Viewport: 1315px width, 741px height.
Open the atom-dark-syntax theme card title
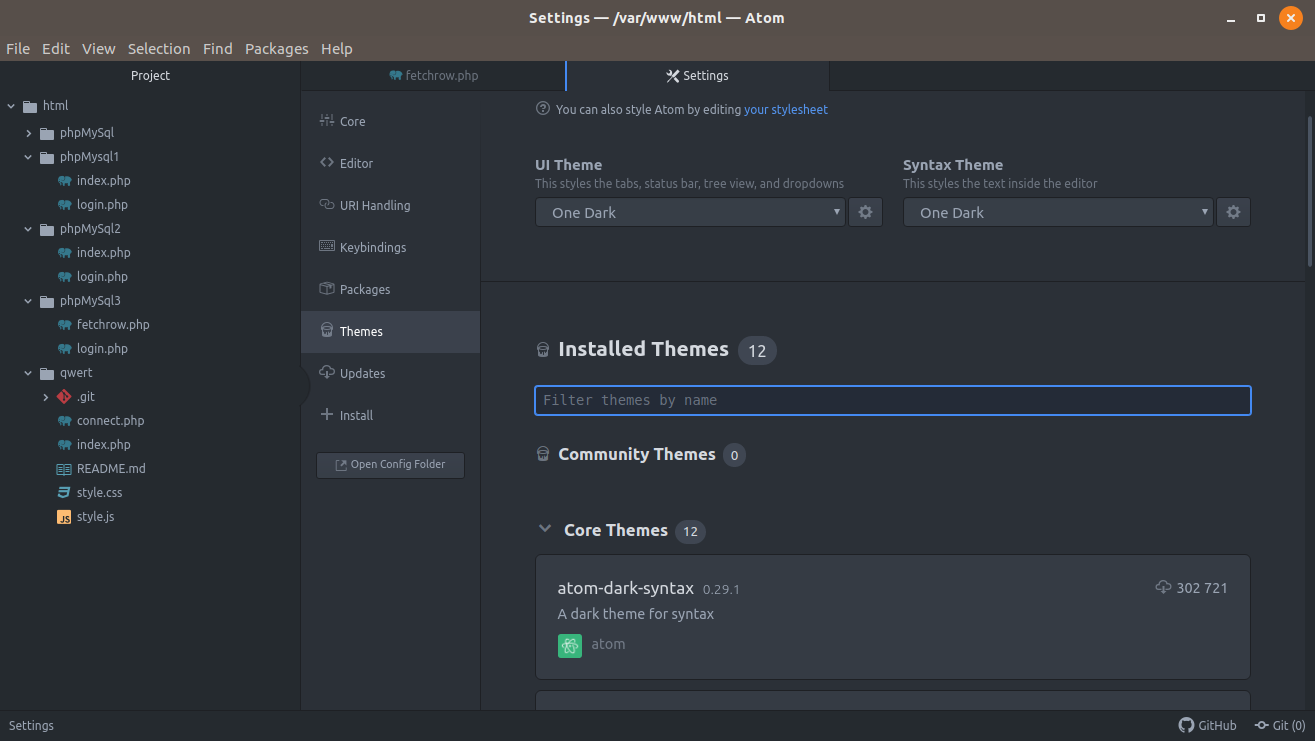(x=625, y=588)
